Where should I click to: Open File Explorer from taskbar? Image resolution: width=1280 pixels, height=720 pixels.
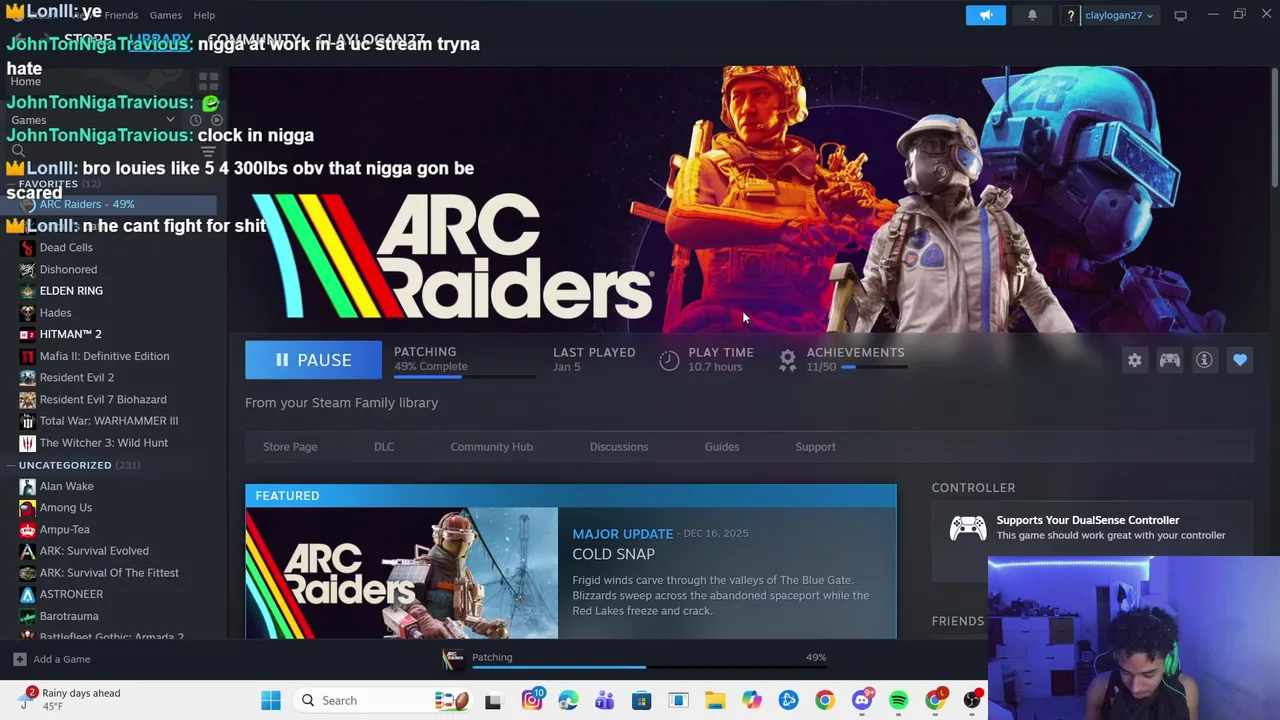point(715,701)
